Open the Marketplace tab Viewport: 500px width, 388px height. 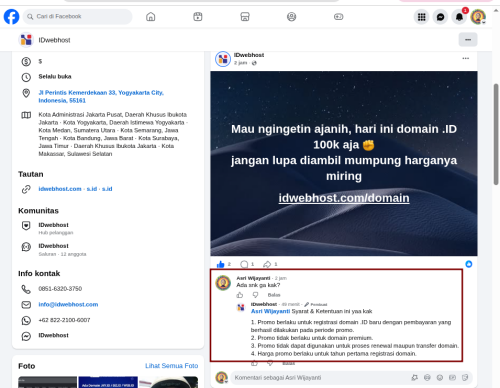click(x=245, y=16)
